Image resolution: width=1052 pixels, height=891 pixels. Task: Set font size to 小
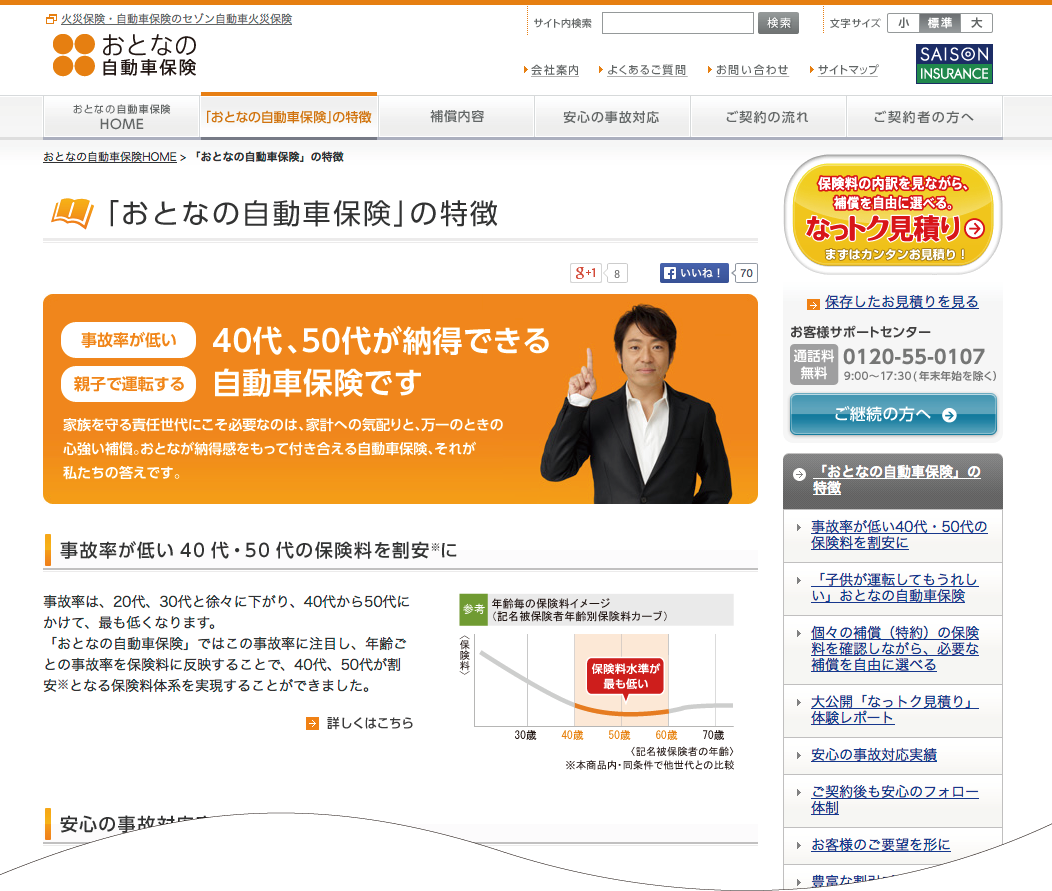tap(904, 23)
